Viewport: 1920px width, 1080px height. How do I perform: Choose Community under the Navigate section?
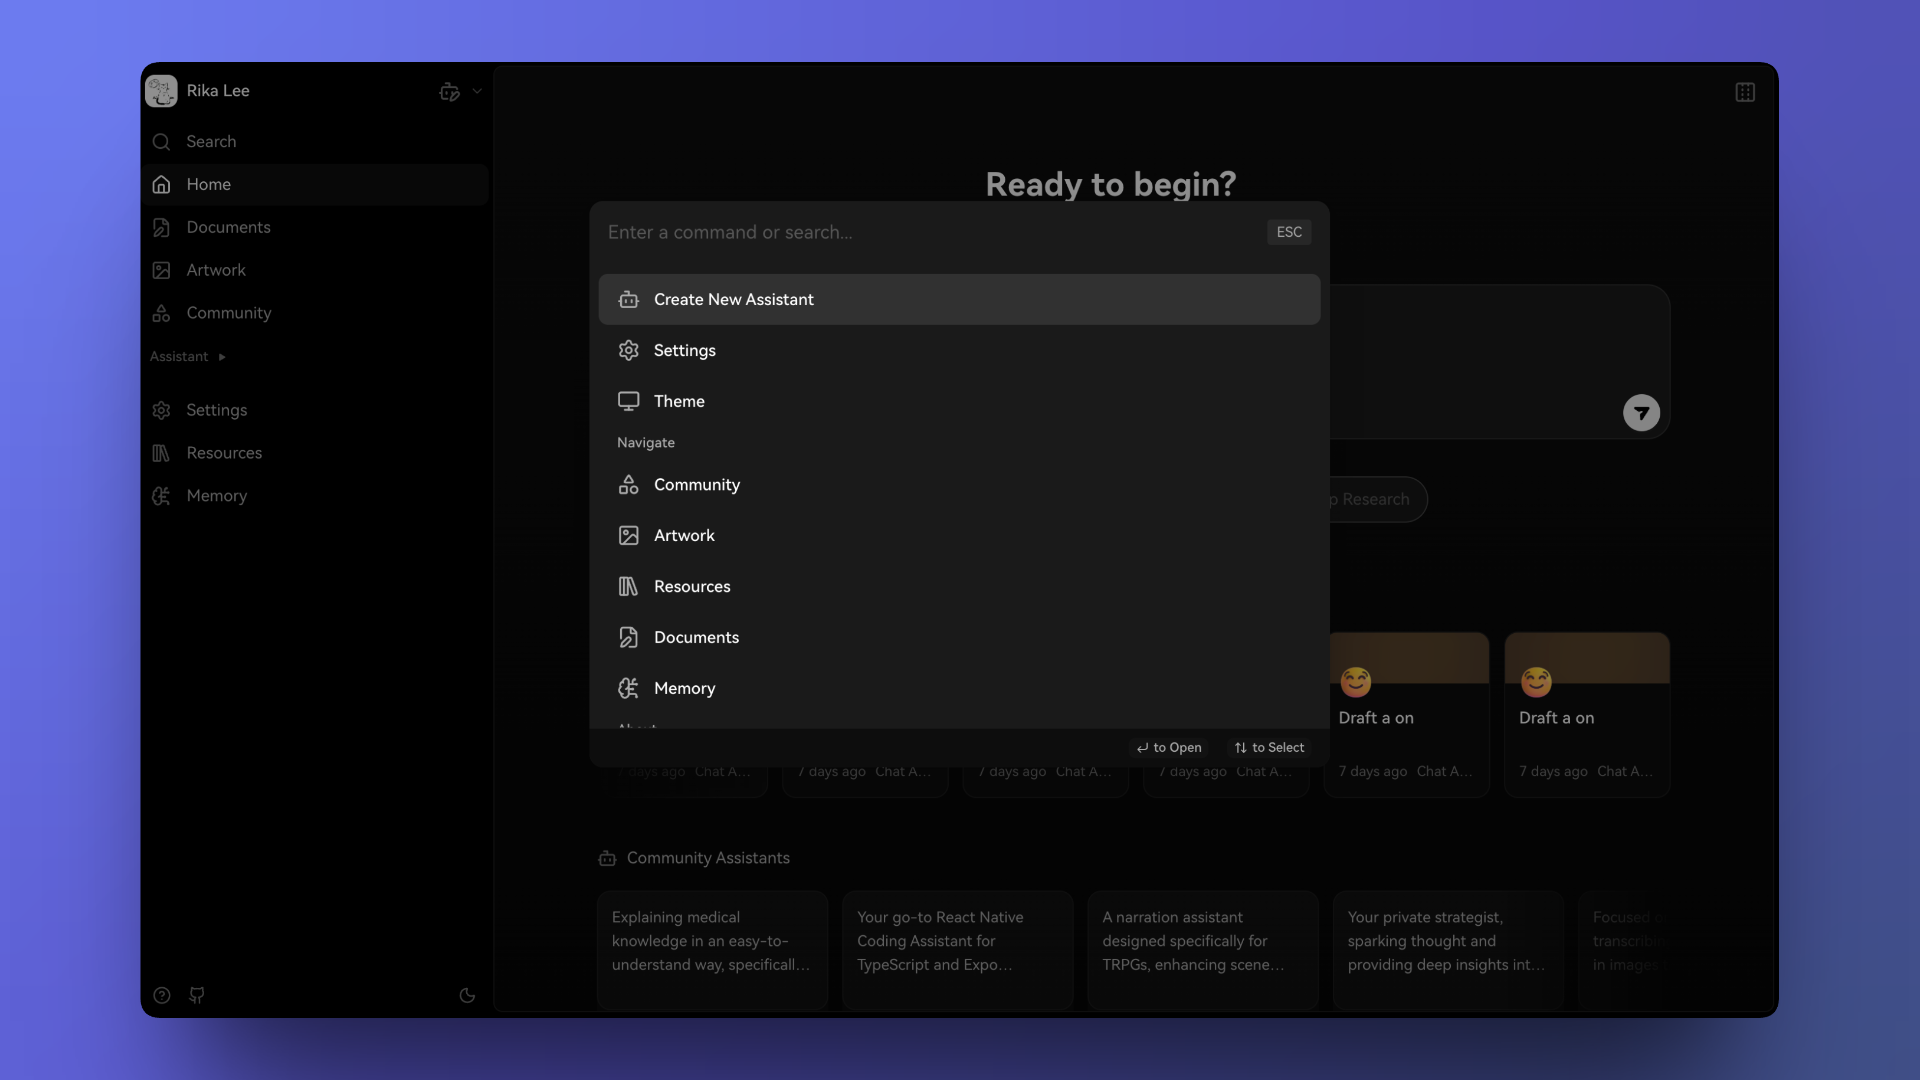click(697, 484)
